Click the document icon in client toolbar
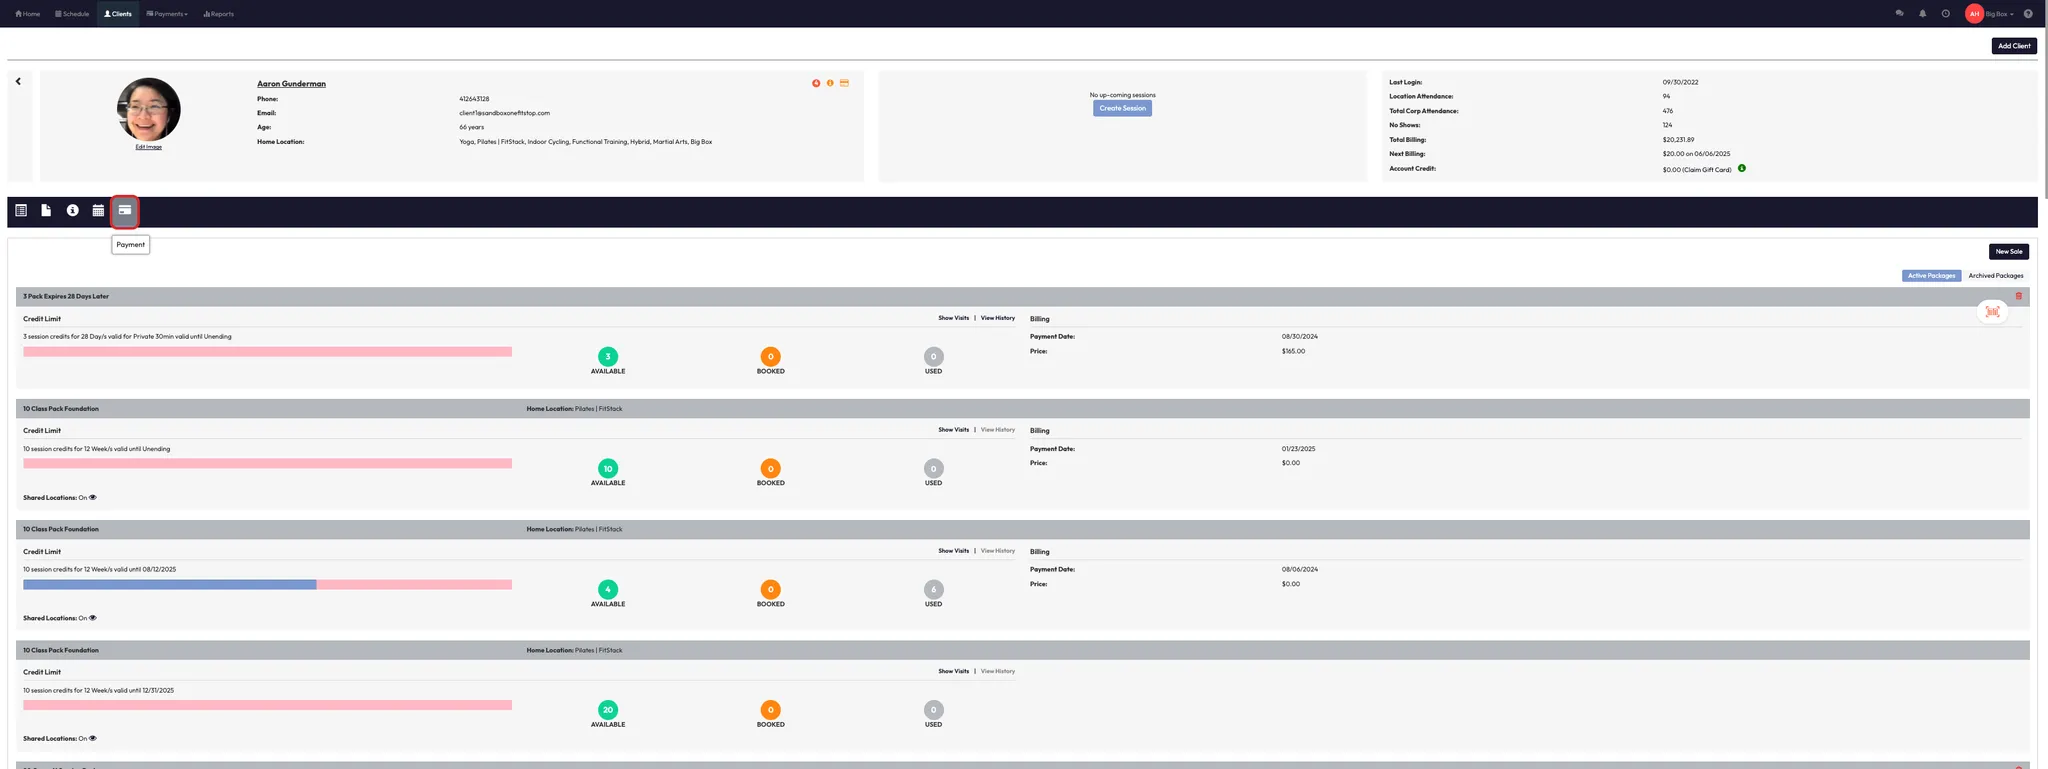The width and height of the screenshot is (2048, 769). [x=46, y=211]
